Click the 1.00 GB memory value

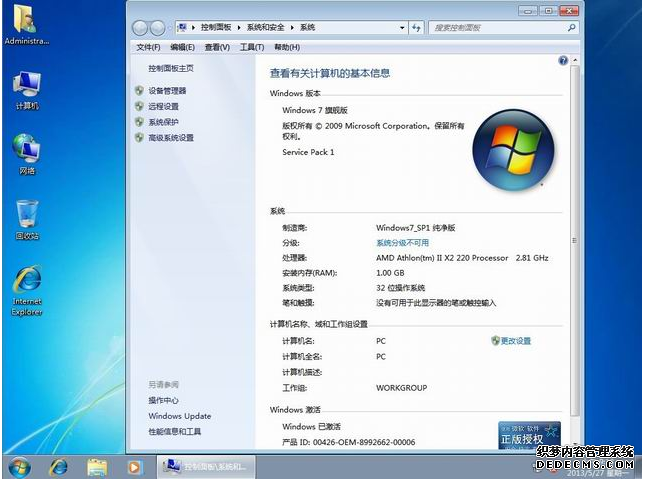coord(390,273)
